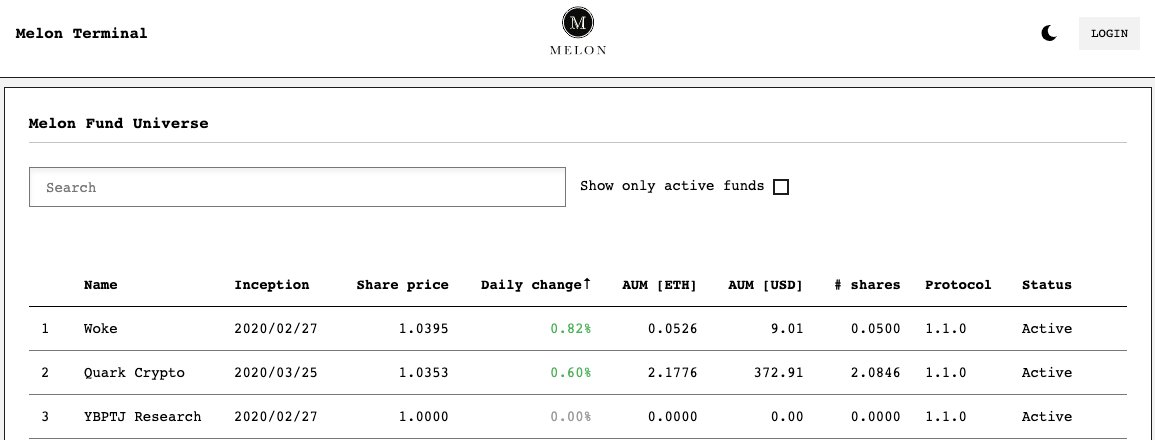Click the 0.60% daily change value
Image resolution: width=1155 pixels, height=440 pixels.
pos(570,373)
